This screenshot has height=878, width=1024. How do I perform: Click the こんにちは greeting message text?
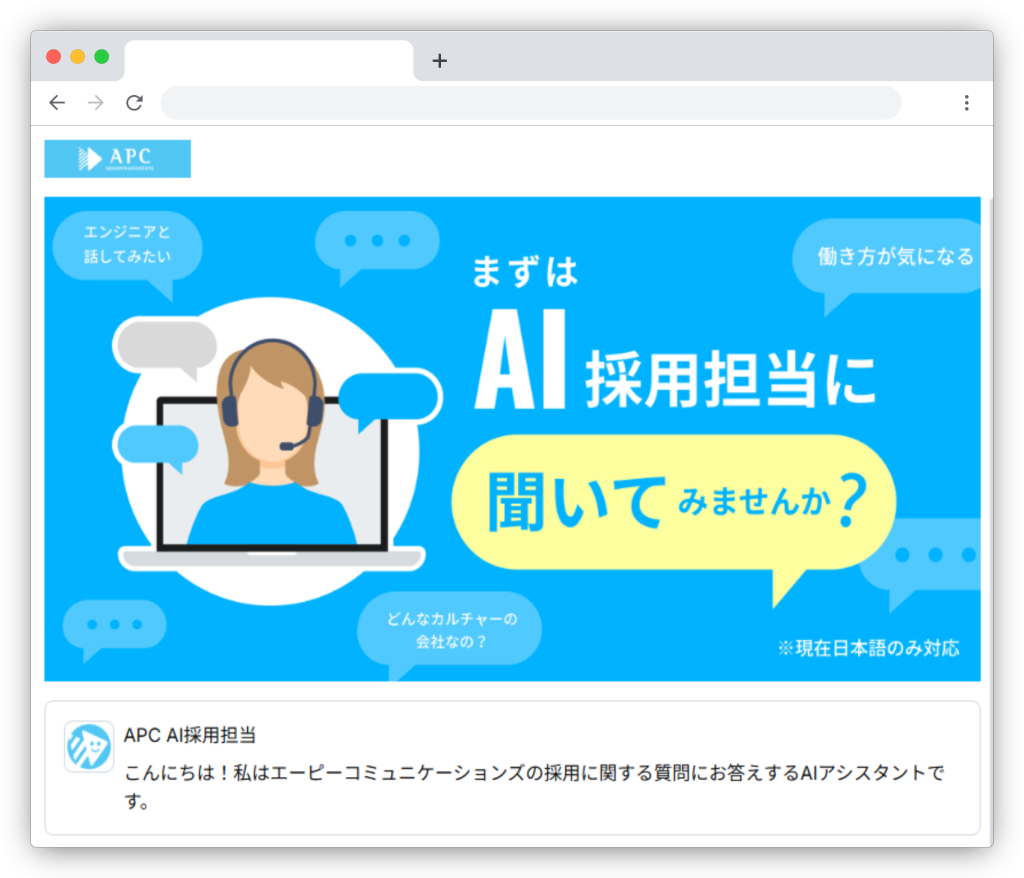(x=534, y=786)
